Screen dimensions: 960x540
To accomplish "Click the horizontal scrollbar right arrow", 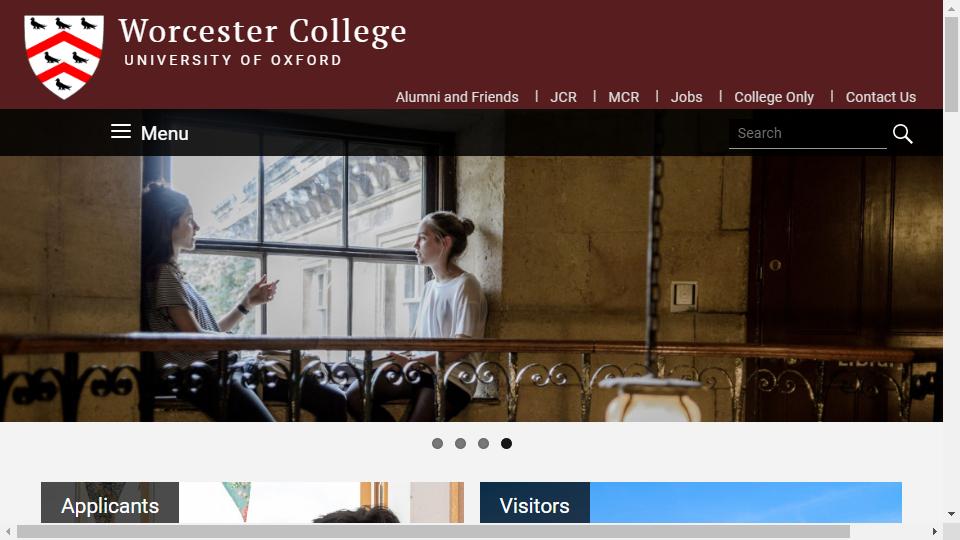I will click(935, 531).
